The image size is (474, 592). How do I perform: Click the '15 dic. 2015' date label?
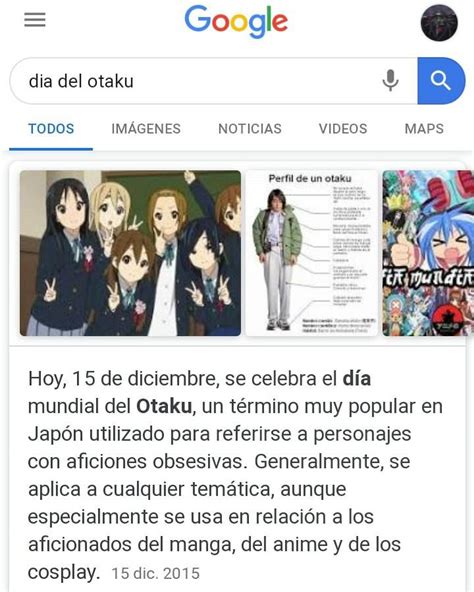156,574
